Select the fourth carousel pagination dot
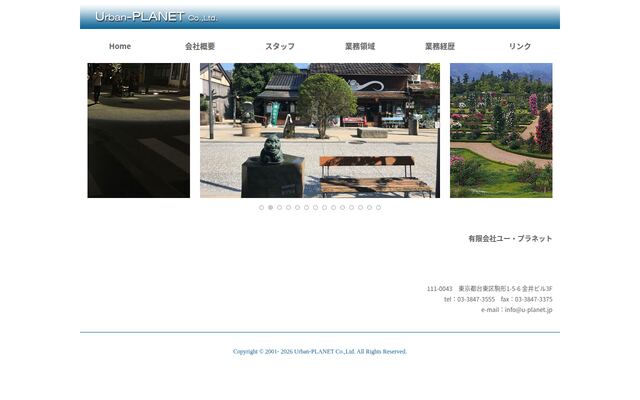The image size is (640, 400). pos(289,208)
